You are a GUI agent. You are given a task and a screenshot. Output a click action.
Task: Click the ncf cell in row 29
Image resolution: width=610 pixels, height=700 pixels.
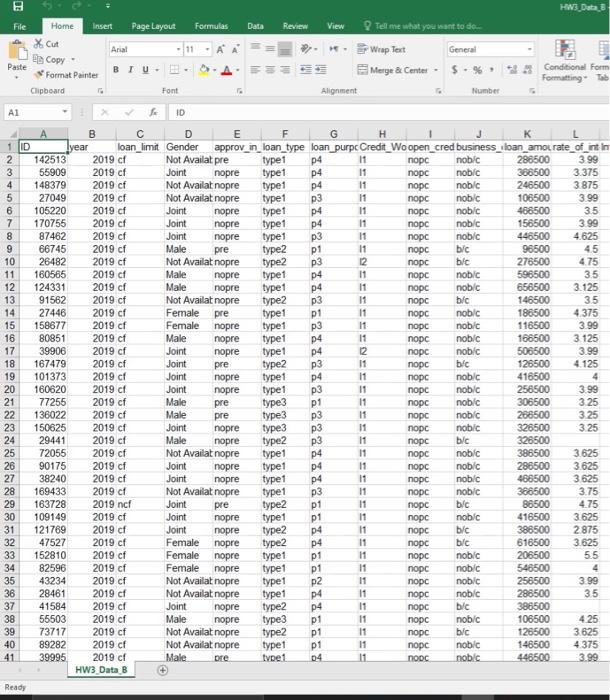click(x=140, y=504)
